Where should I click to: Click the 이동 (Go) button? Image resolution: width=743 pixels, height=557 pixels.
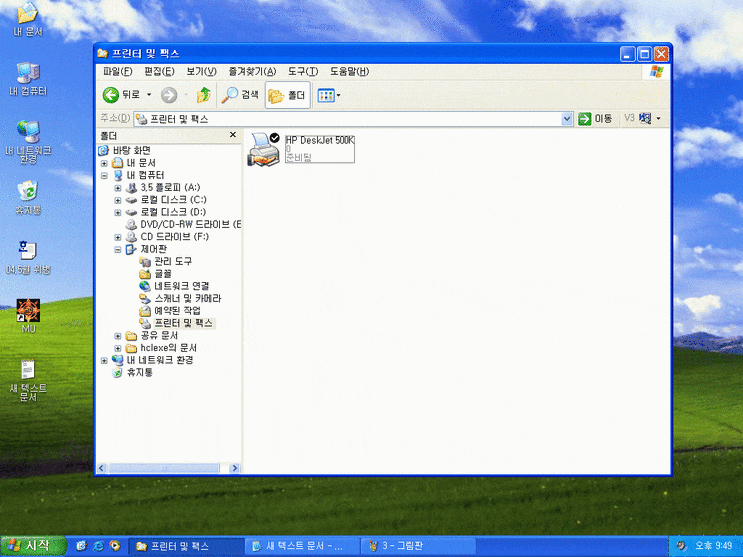pyautogui.click(x=596, y=119)
